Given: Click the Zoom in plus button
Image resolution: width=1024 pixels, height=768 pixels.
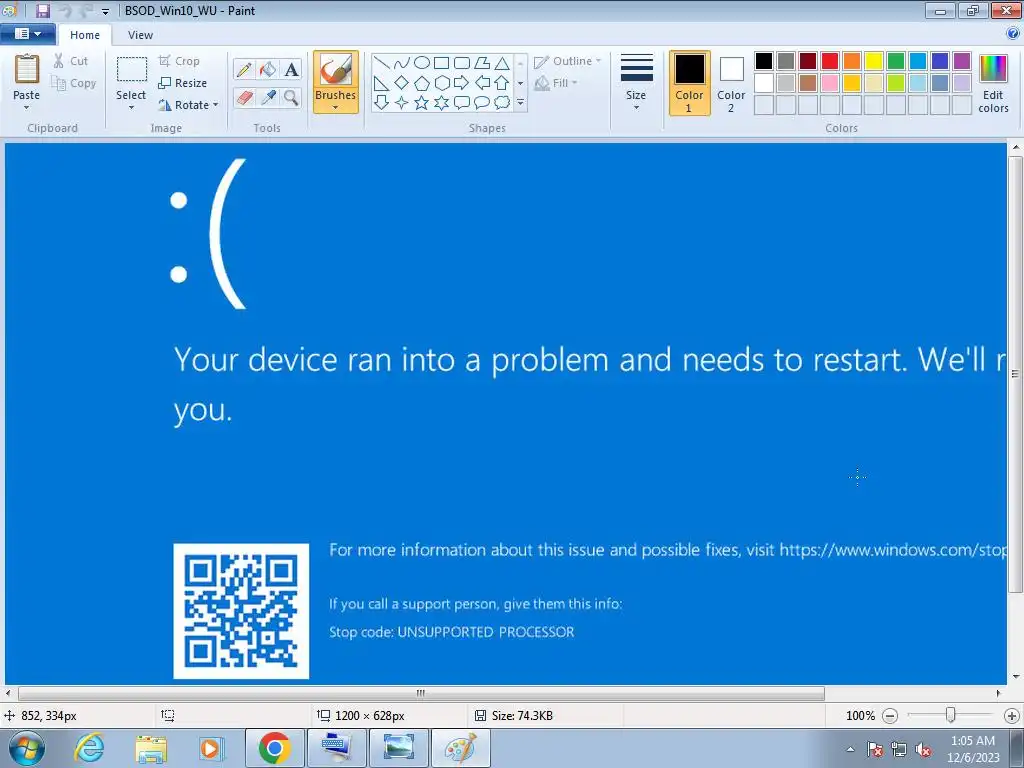Looking at the screenshot, I should coord(1012,716).
